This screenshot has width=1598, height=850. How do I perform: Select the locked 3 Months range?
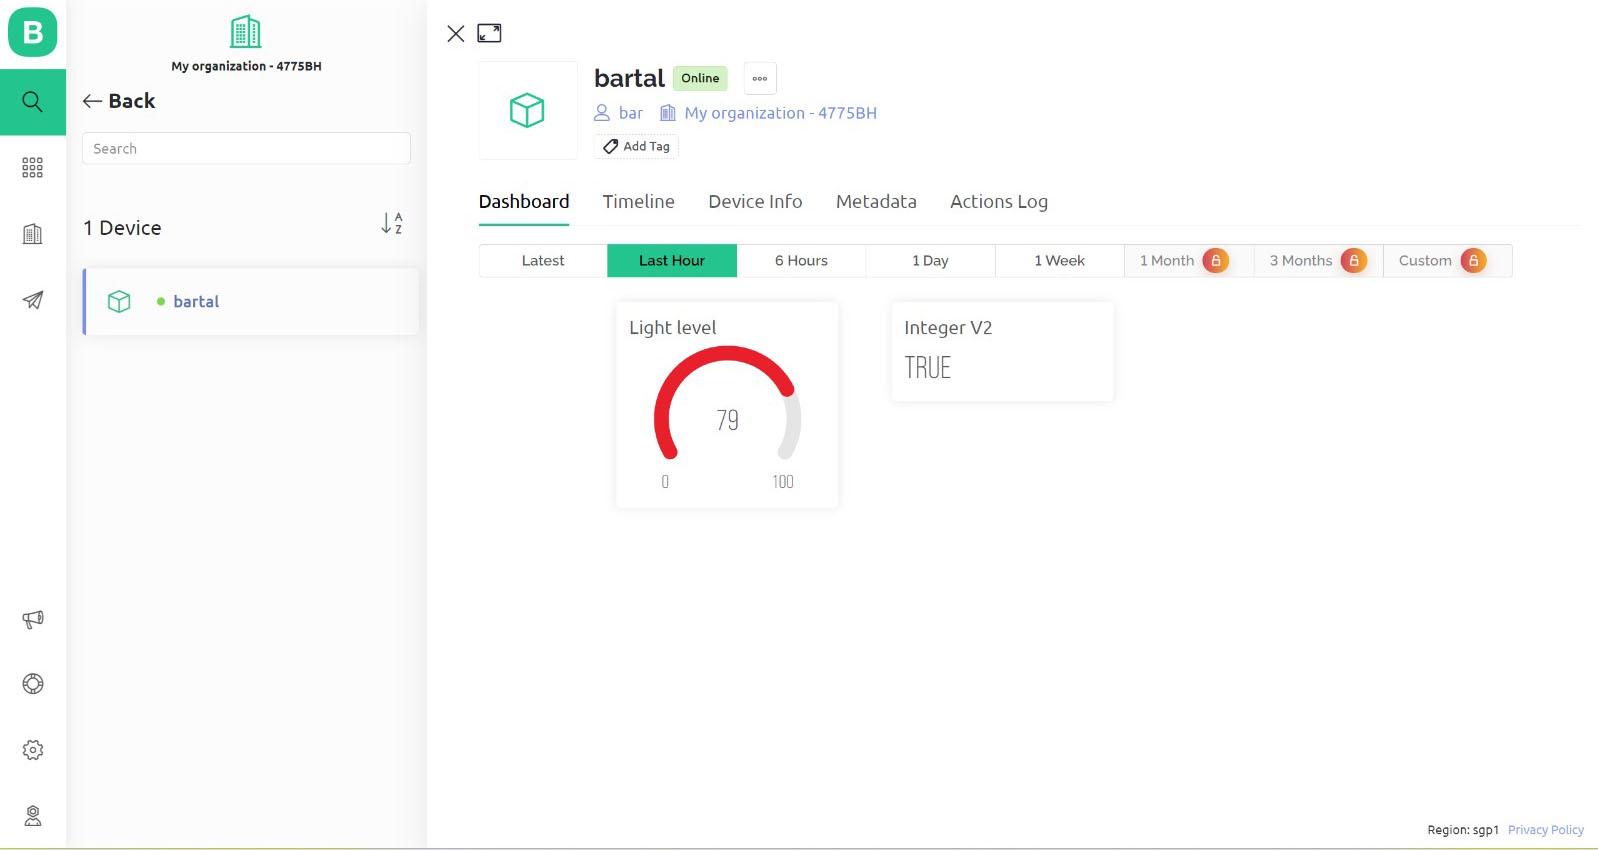pos(1318,261)
